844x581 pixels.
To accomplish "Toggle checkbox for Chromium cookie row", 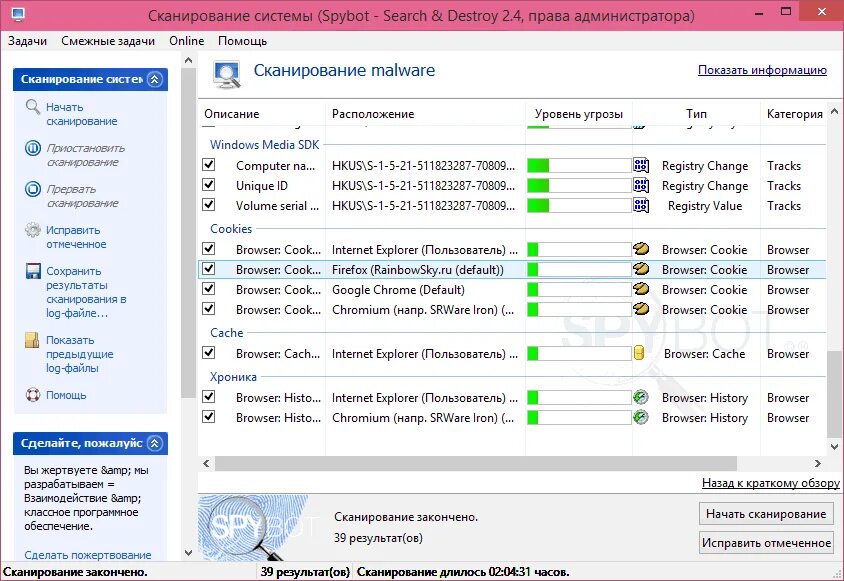I will pyautogui.click(x=209, y=309).
